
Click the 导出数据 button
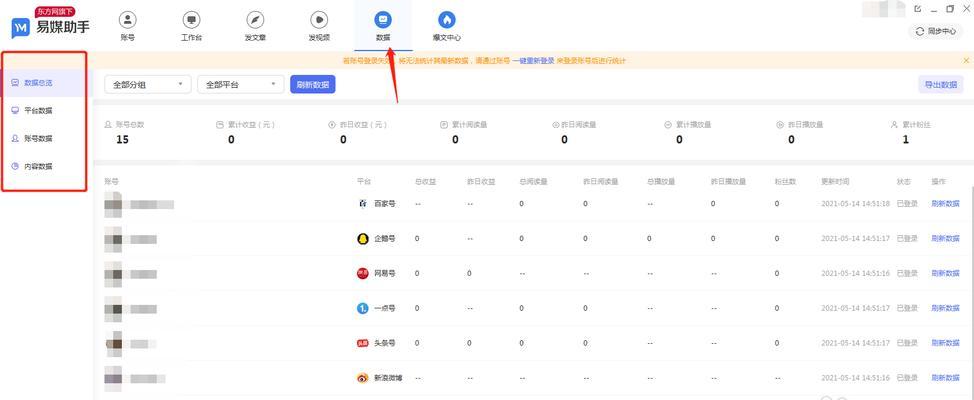[940, 85]
